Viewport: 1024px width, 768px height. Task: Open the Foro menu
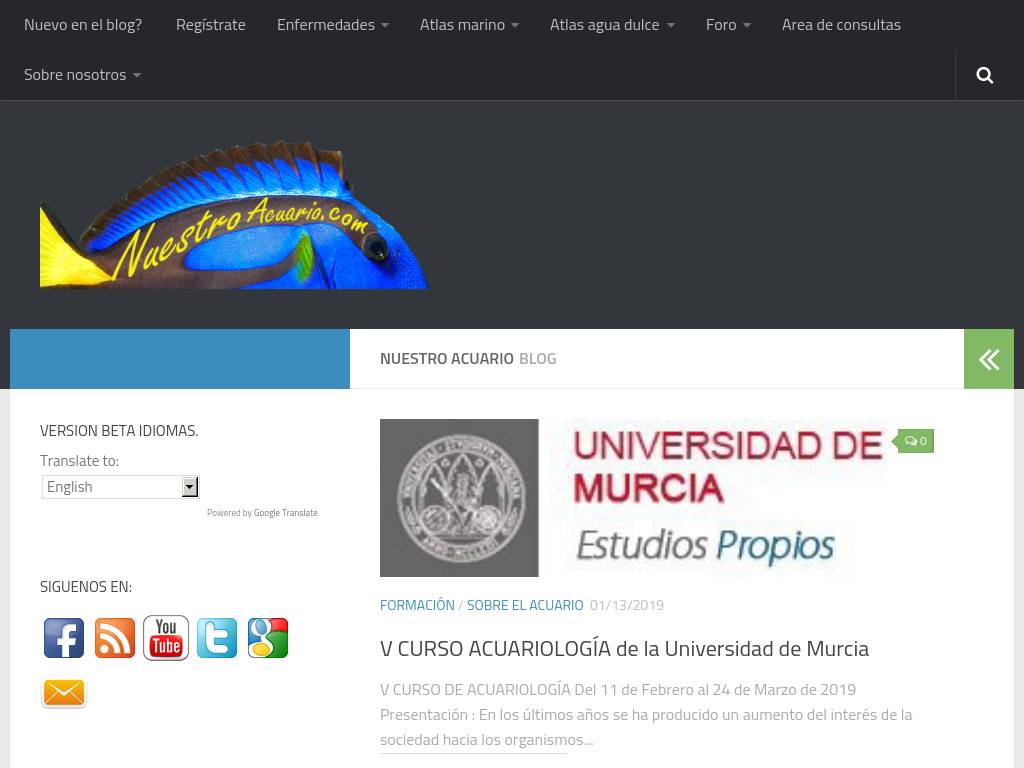(727, 25)
